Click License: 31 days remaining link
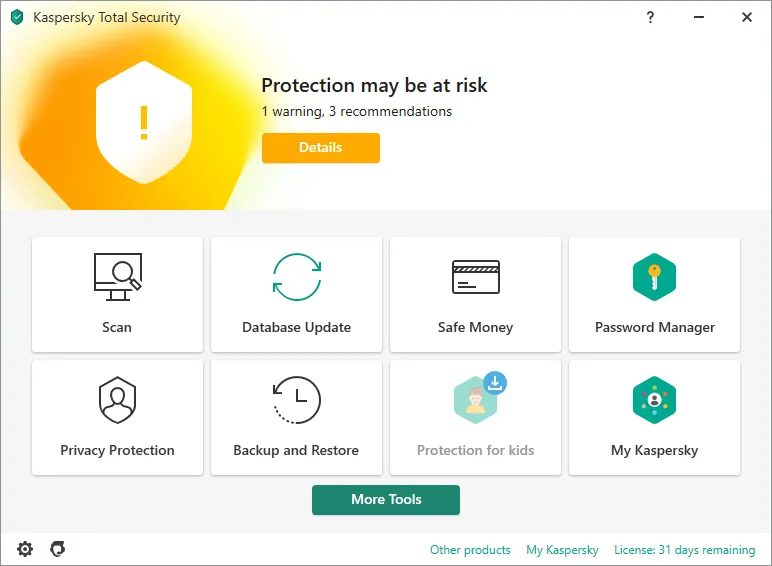This screenshot has height=566, width=772. [x=685, y=550]
